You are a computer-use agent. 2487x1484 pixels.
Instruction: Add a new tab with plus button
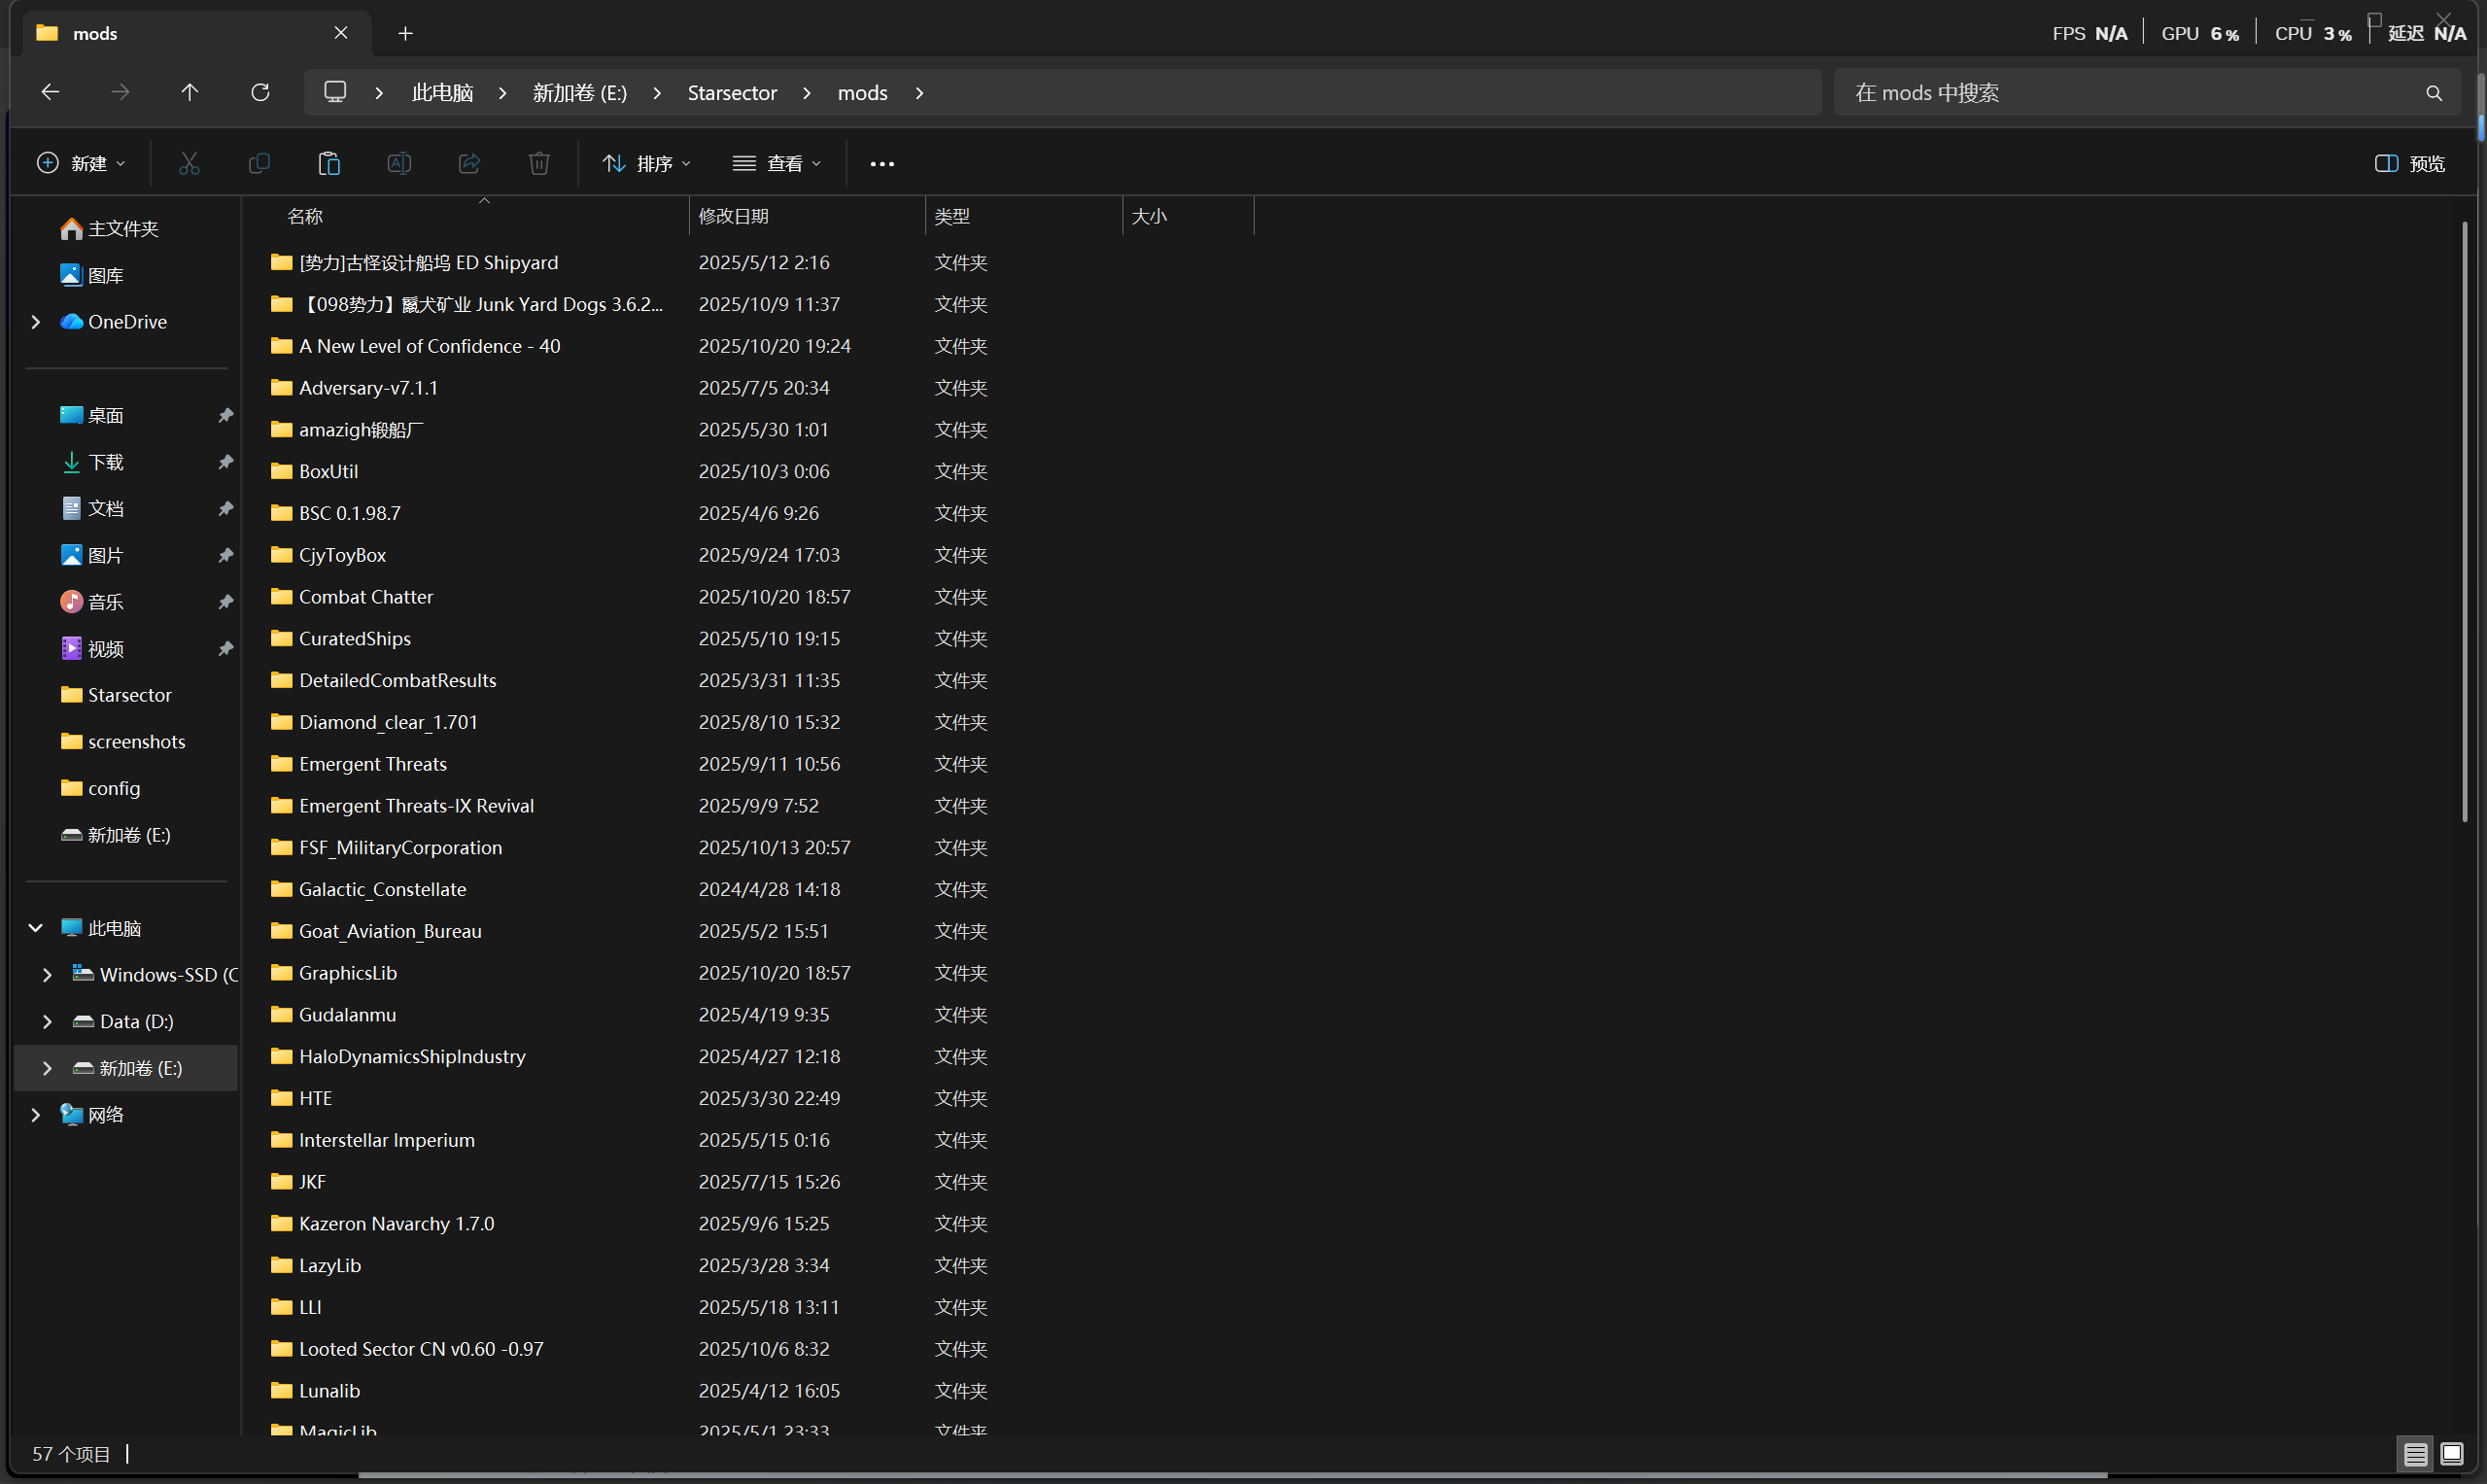pyautogui.click(x=405, y=33)
